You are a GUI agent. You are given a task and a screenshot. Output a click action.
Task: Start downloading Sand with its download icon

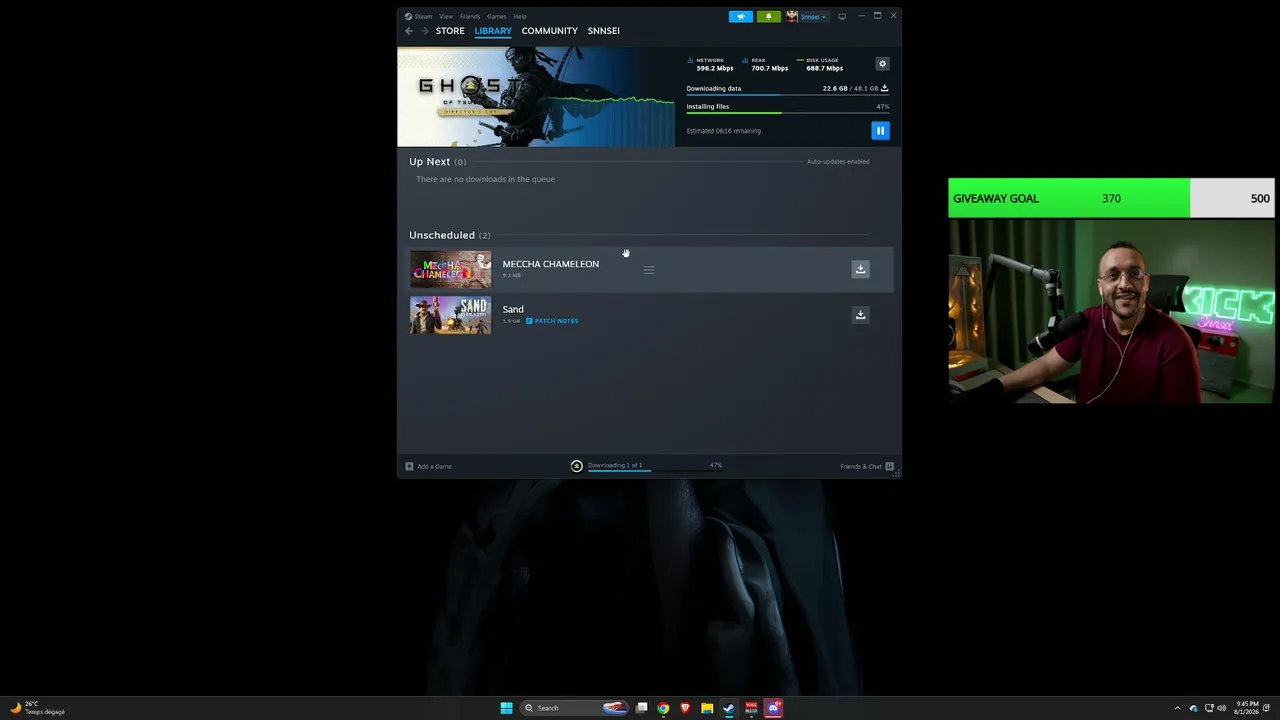tap(860, 315)
